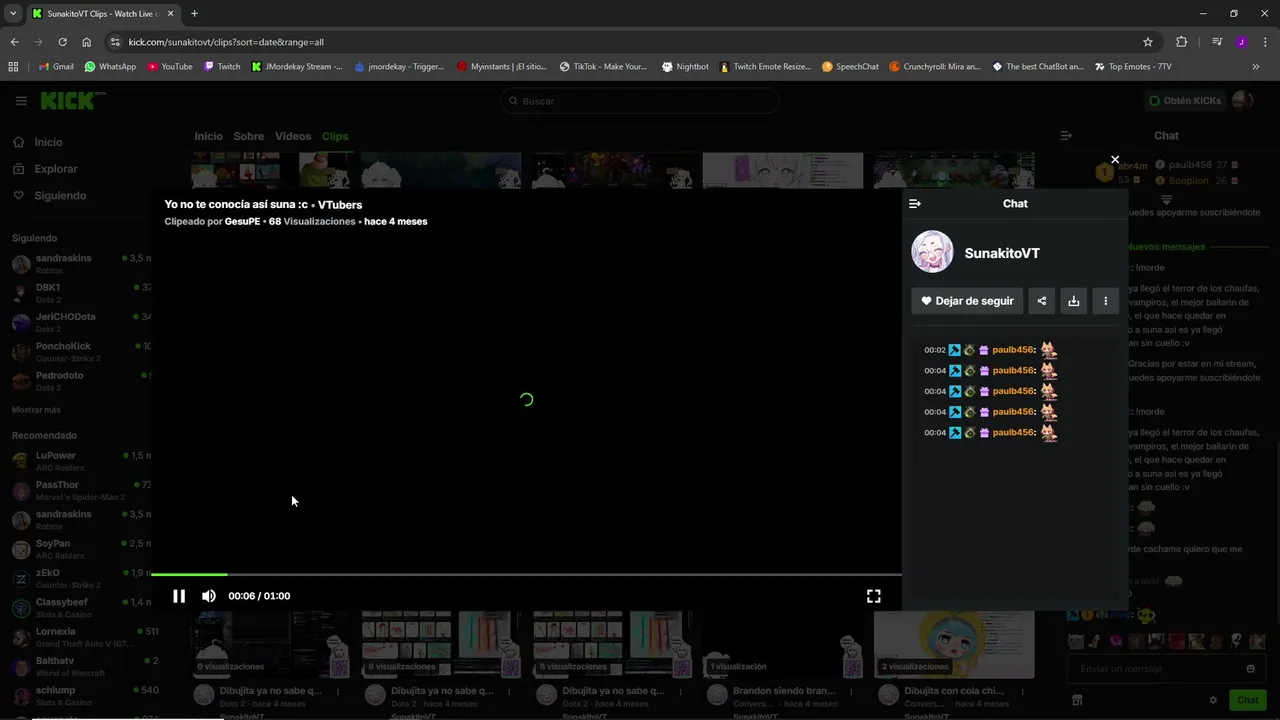1280x720 pixels.
Task: Share the clip
Action: click(x=1042, y=301)
